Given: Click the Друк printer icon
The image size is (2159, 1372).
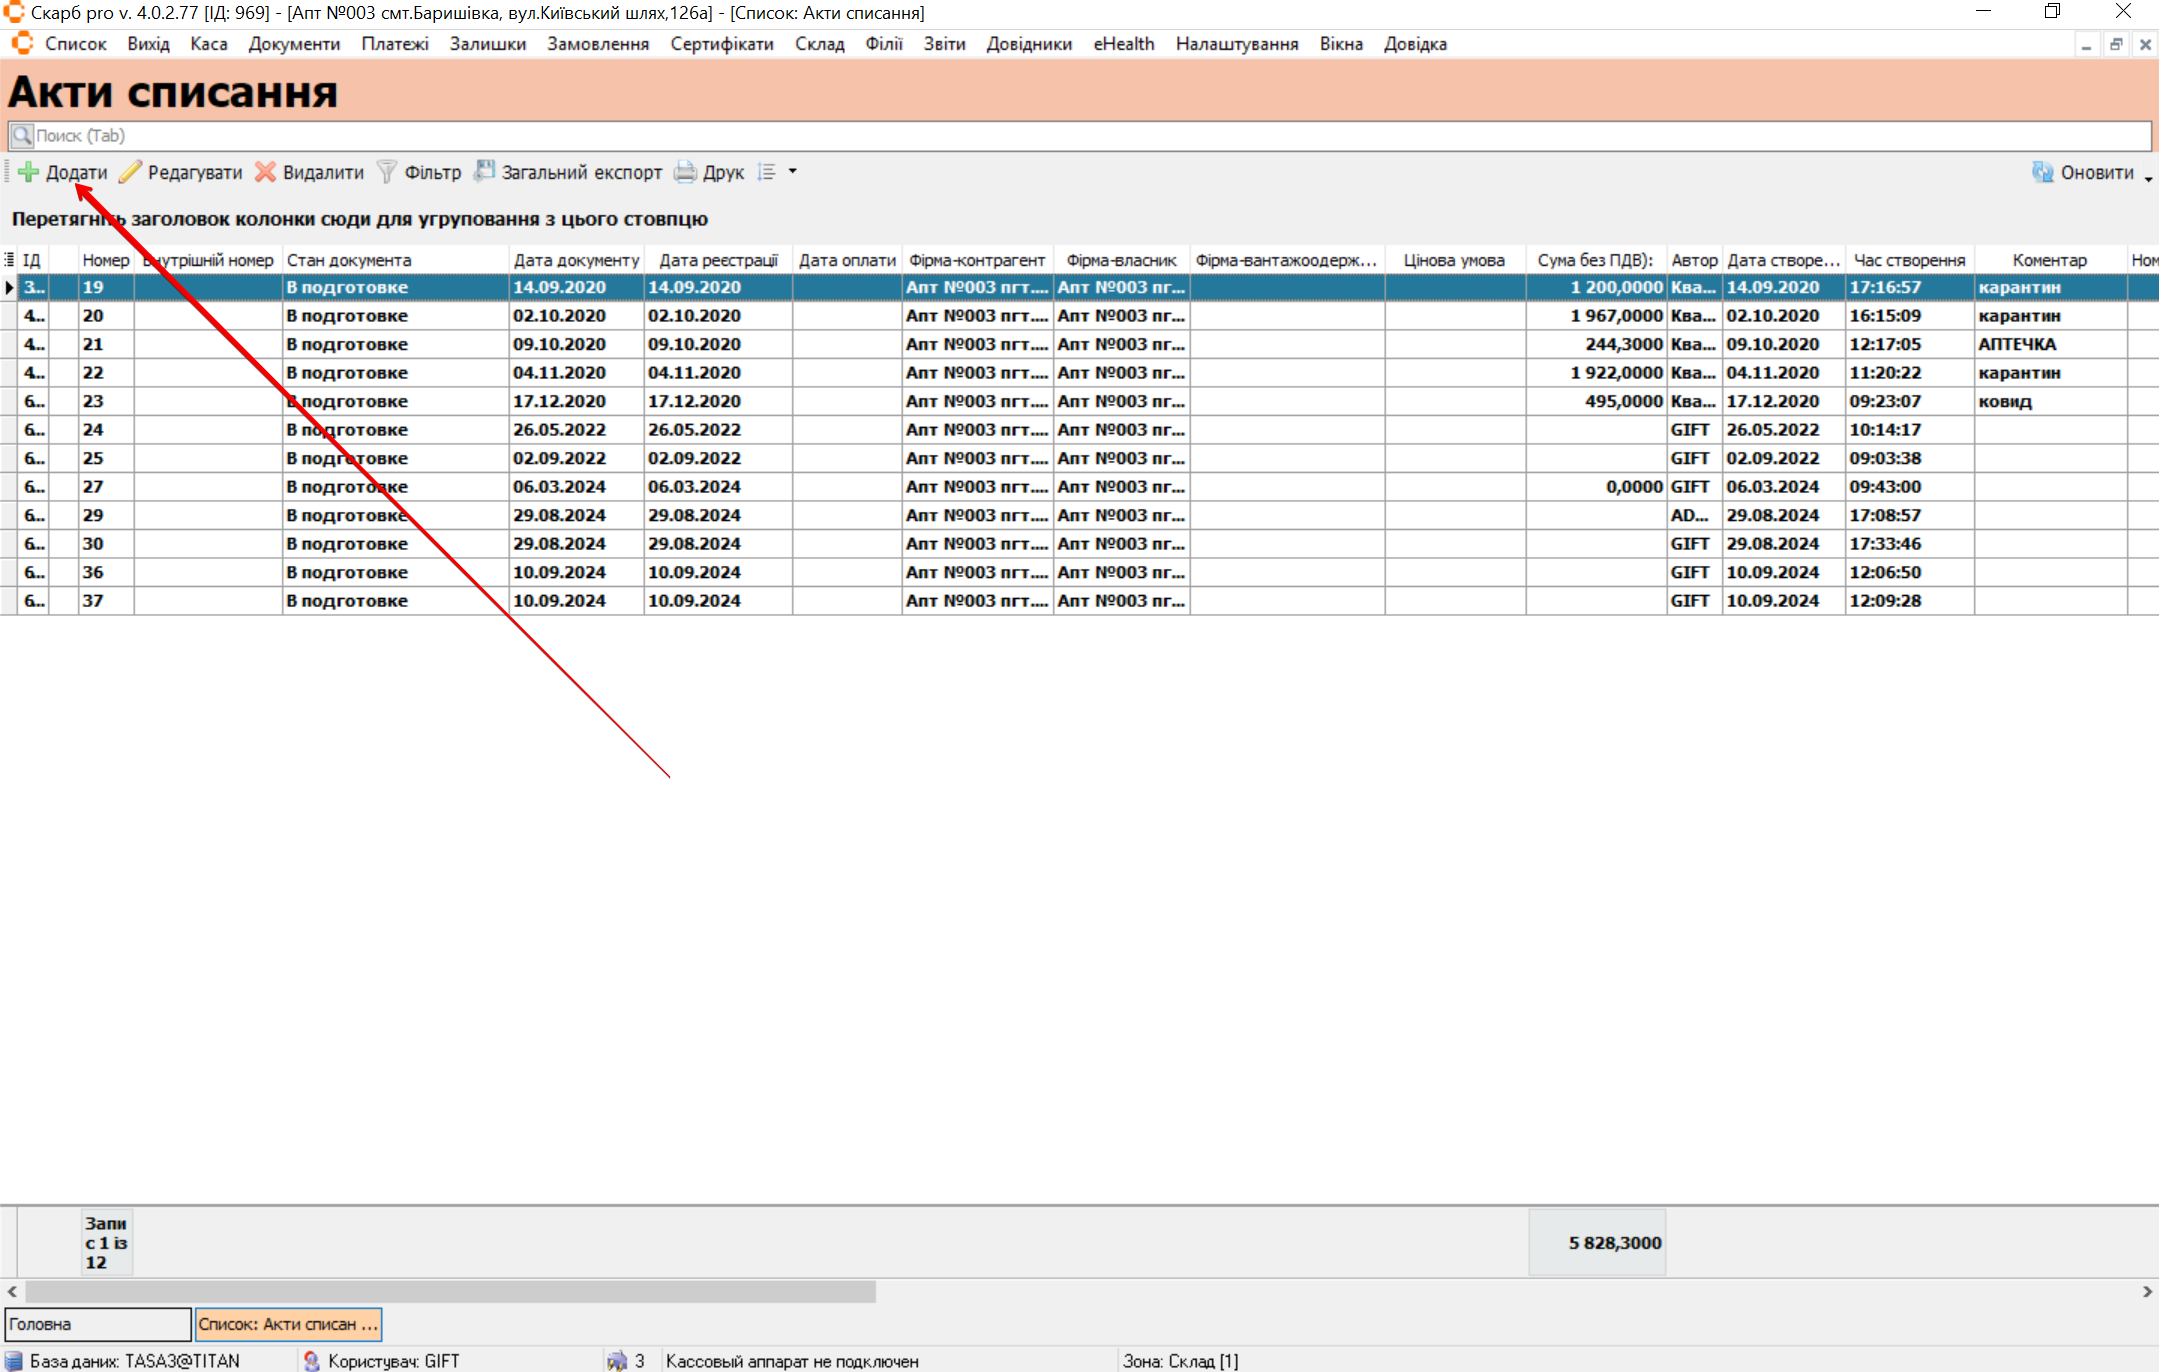Looking at the screenshot, I should point(685,172).
